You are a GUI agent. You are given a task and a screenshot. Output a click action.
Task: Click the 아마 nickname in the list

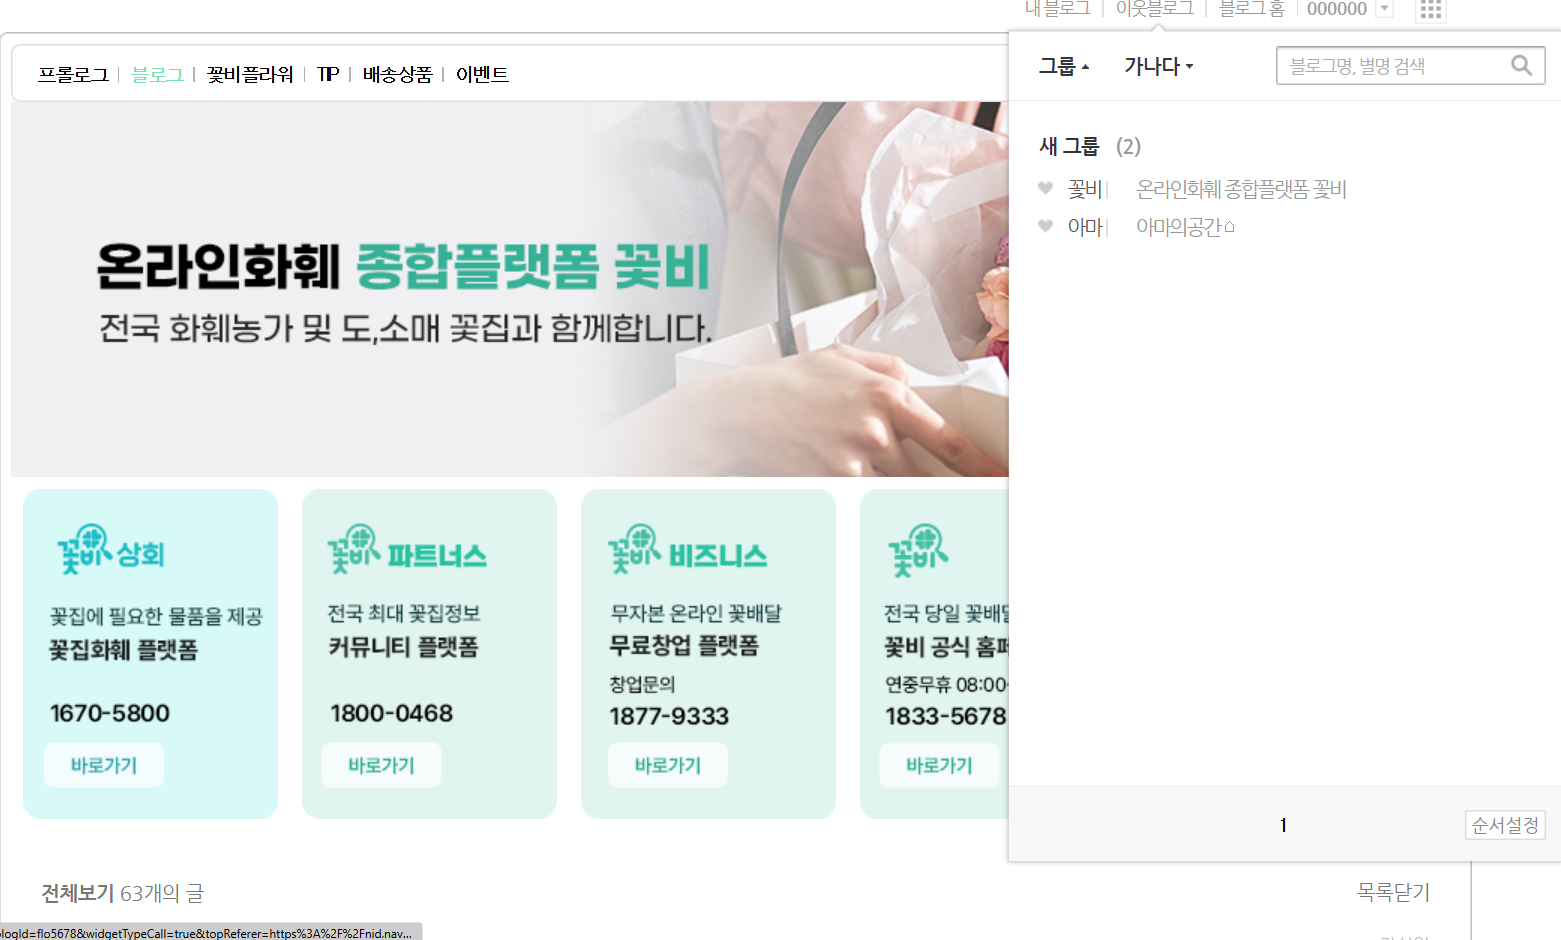coord(1085,227)
